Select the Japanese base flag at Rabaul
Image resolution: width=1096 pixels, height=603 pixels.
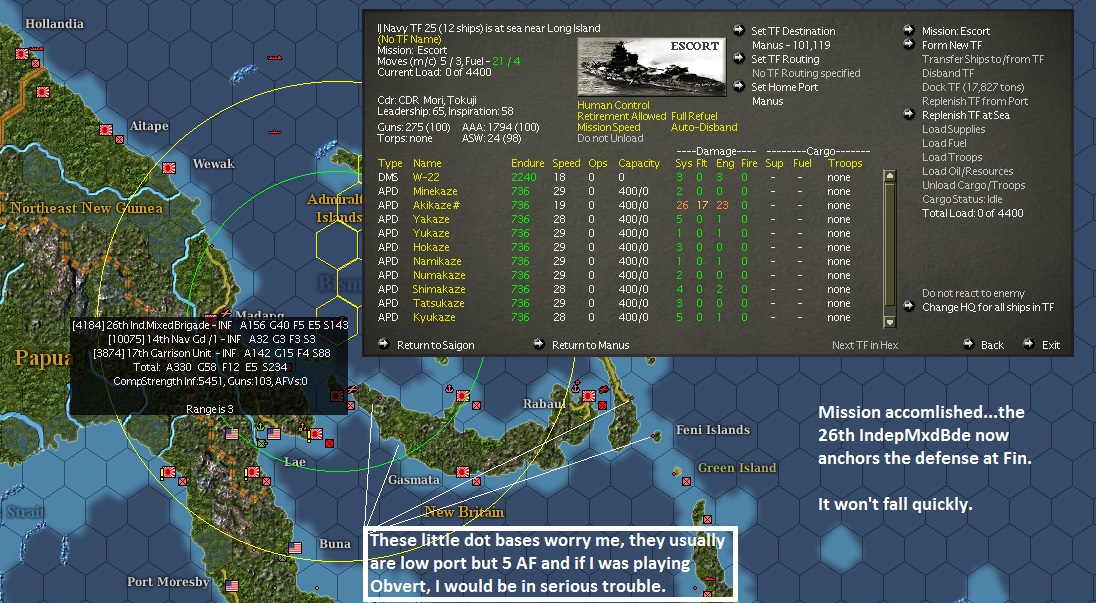(588, 396)
